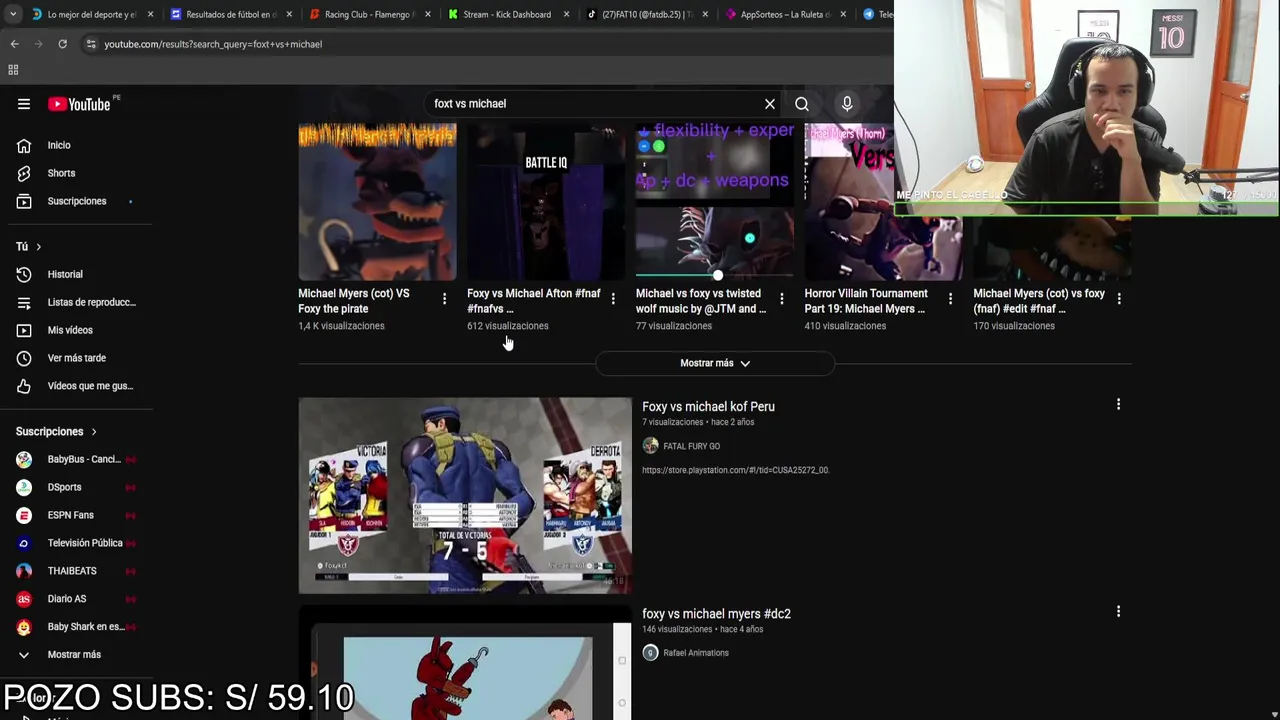Reload the page
The width and height of the screenshot is (1280, 720).
pyautogui.click(x=62, y=44)
